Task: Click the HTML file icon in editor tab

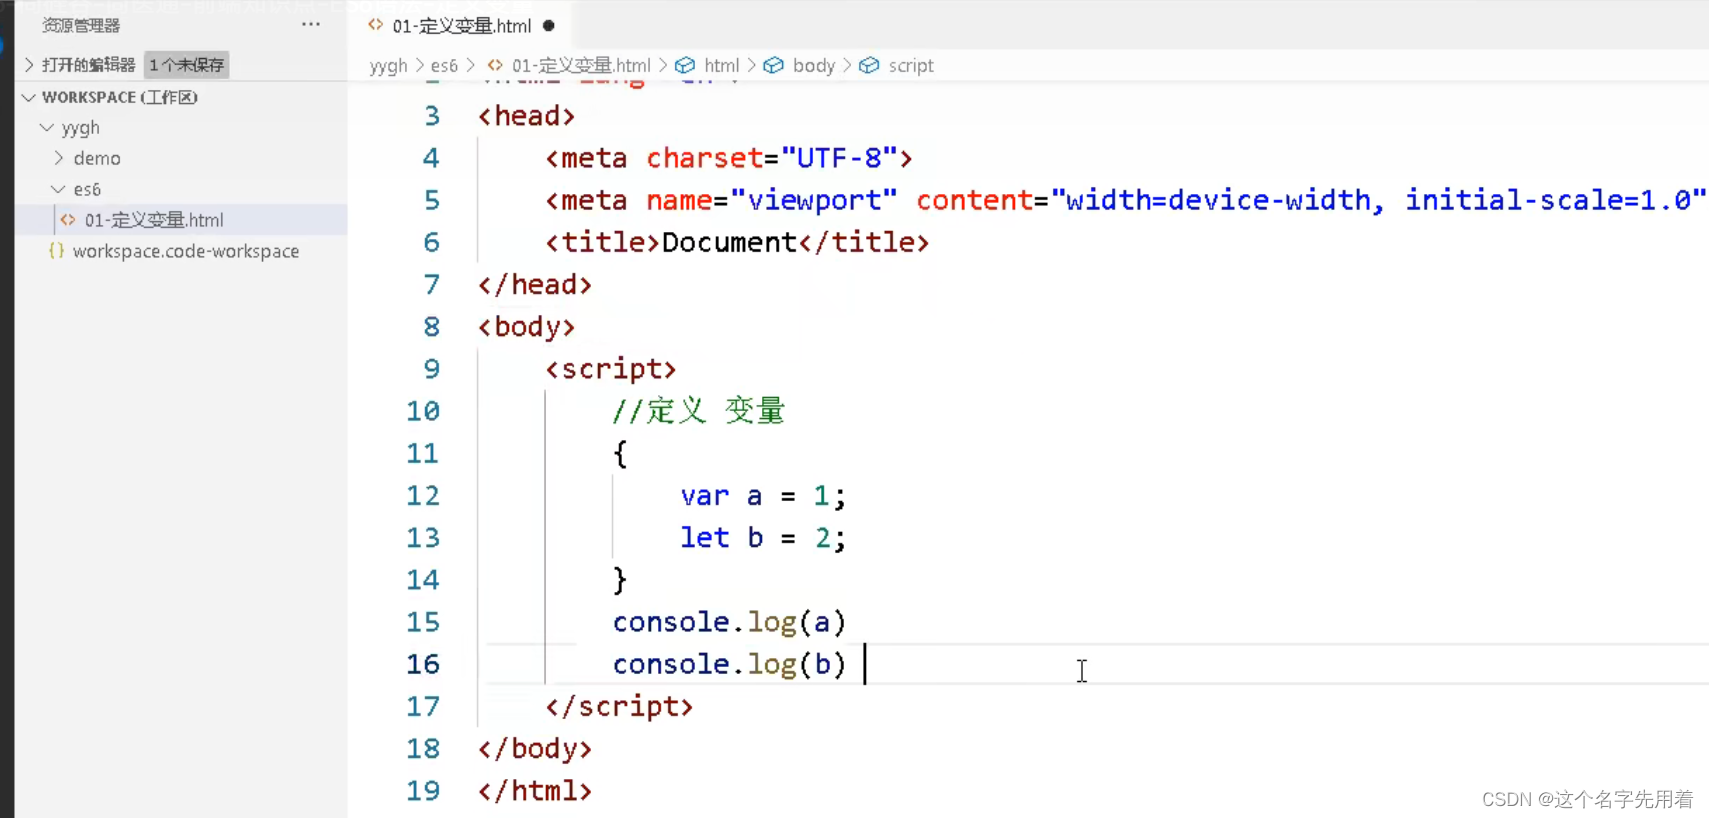Action: 375,25
